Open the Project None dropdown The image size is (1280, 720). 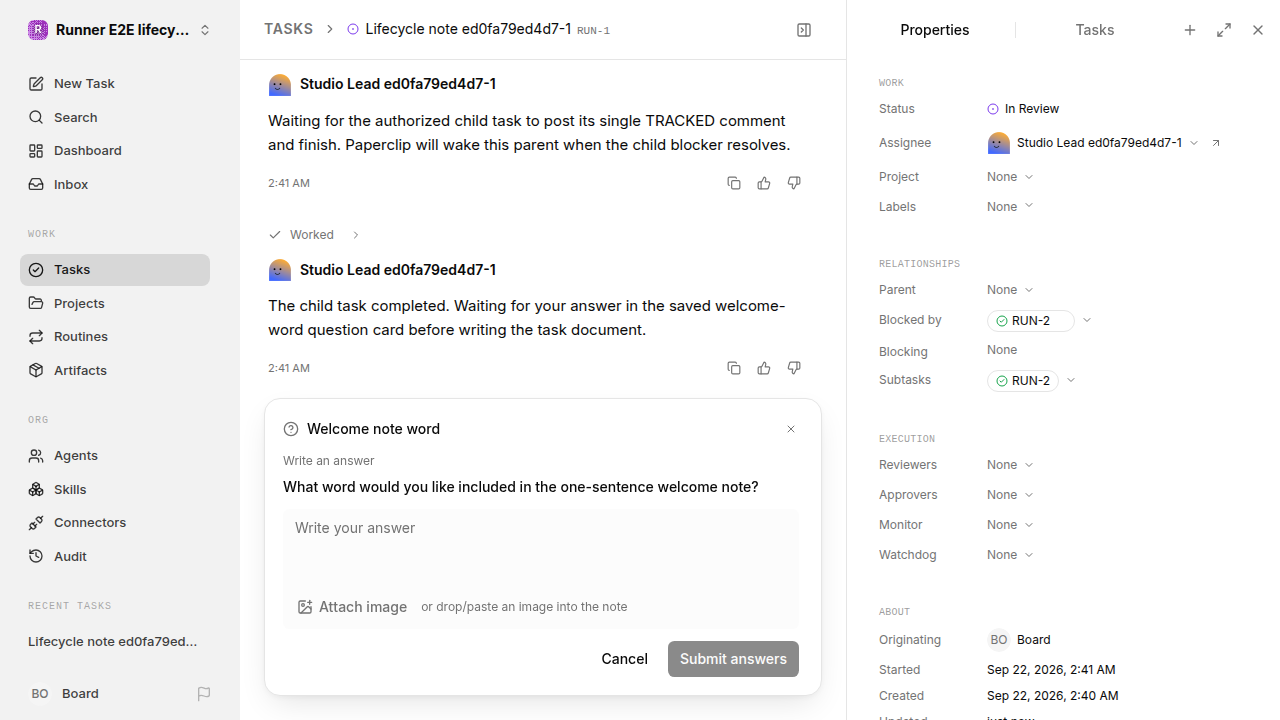1010,177
